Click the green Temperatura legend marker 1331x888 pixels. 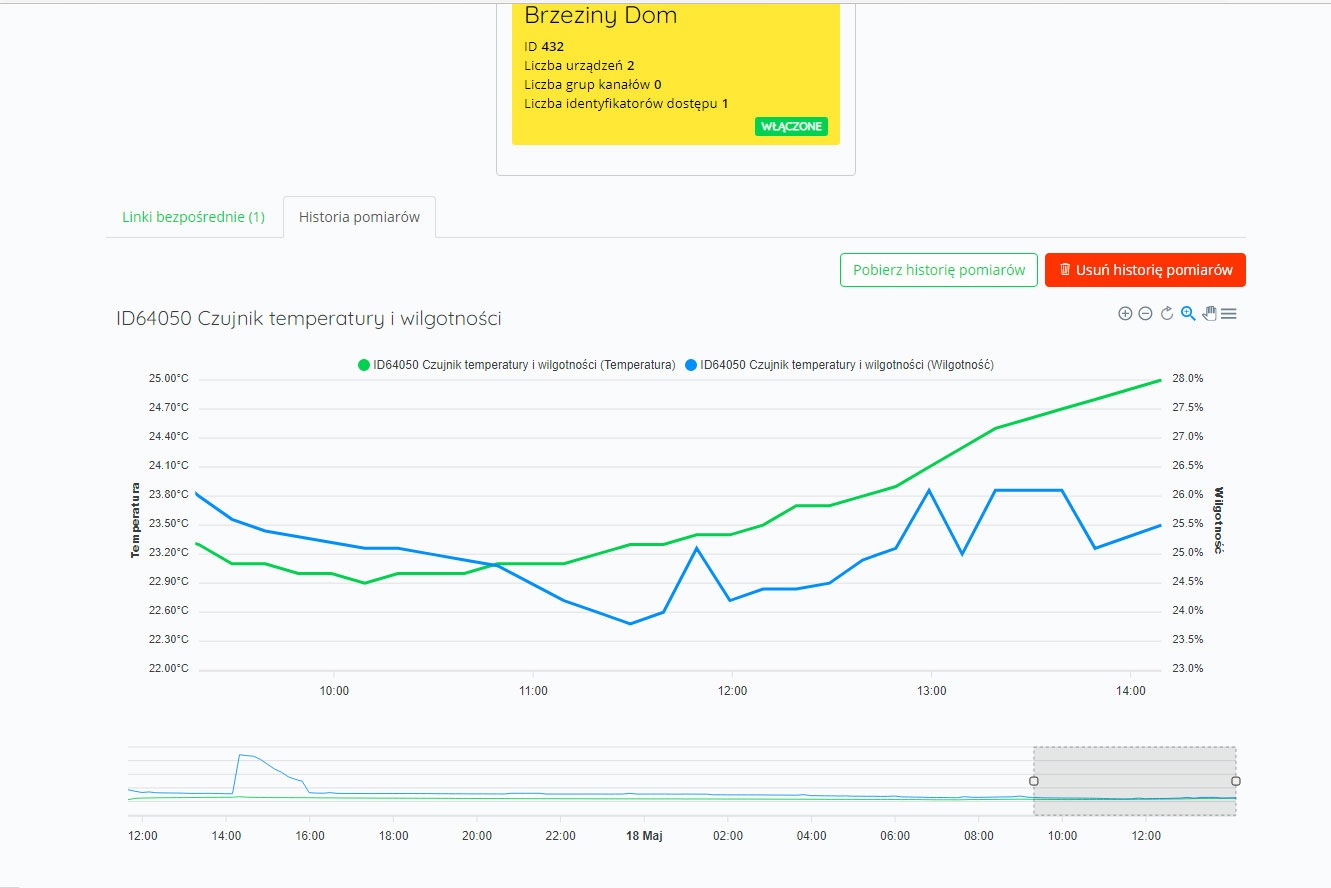click(364, 365)
